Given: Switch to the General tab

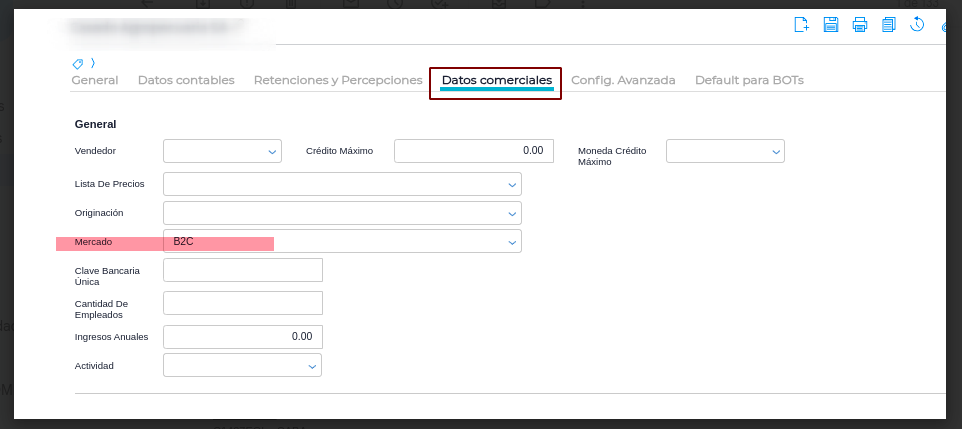Looking at the screenshot, I should coord(95,80).
